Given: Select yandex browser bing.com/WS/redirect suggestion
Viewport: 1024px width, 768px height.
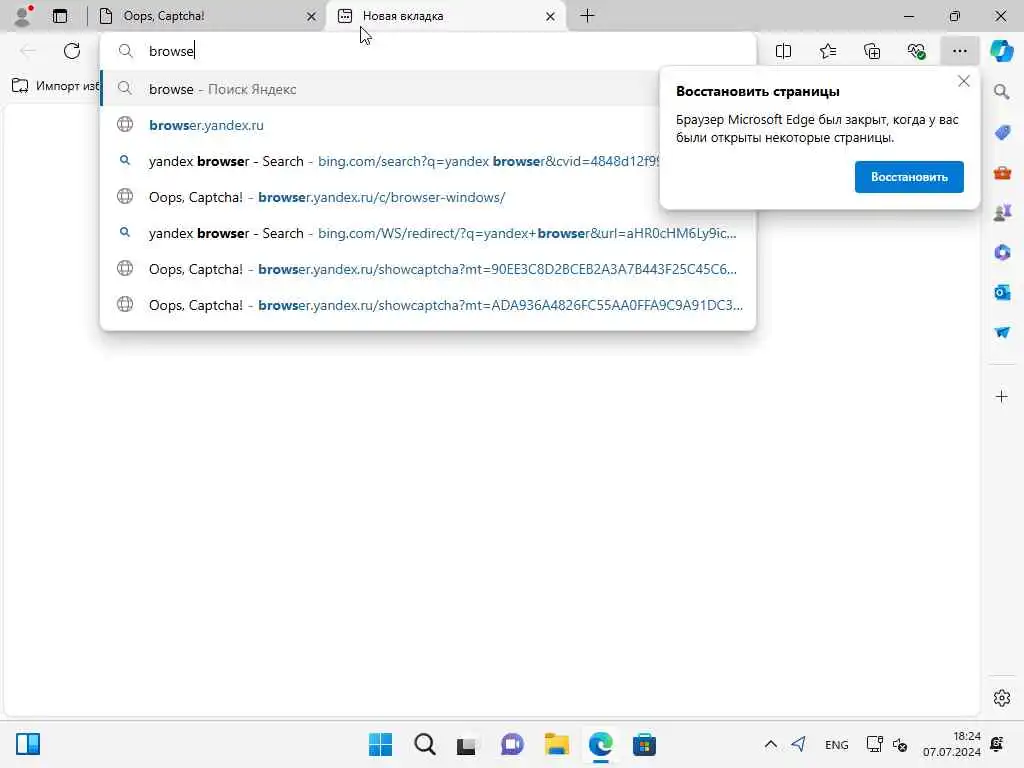Looking at the screenshot, I should (428, 232).
